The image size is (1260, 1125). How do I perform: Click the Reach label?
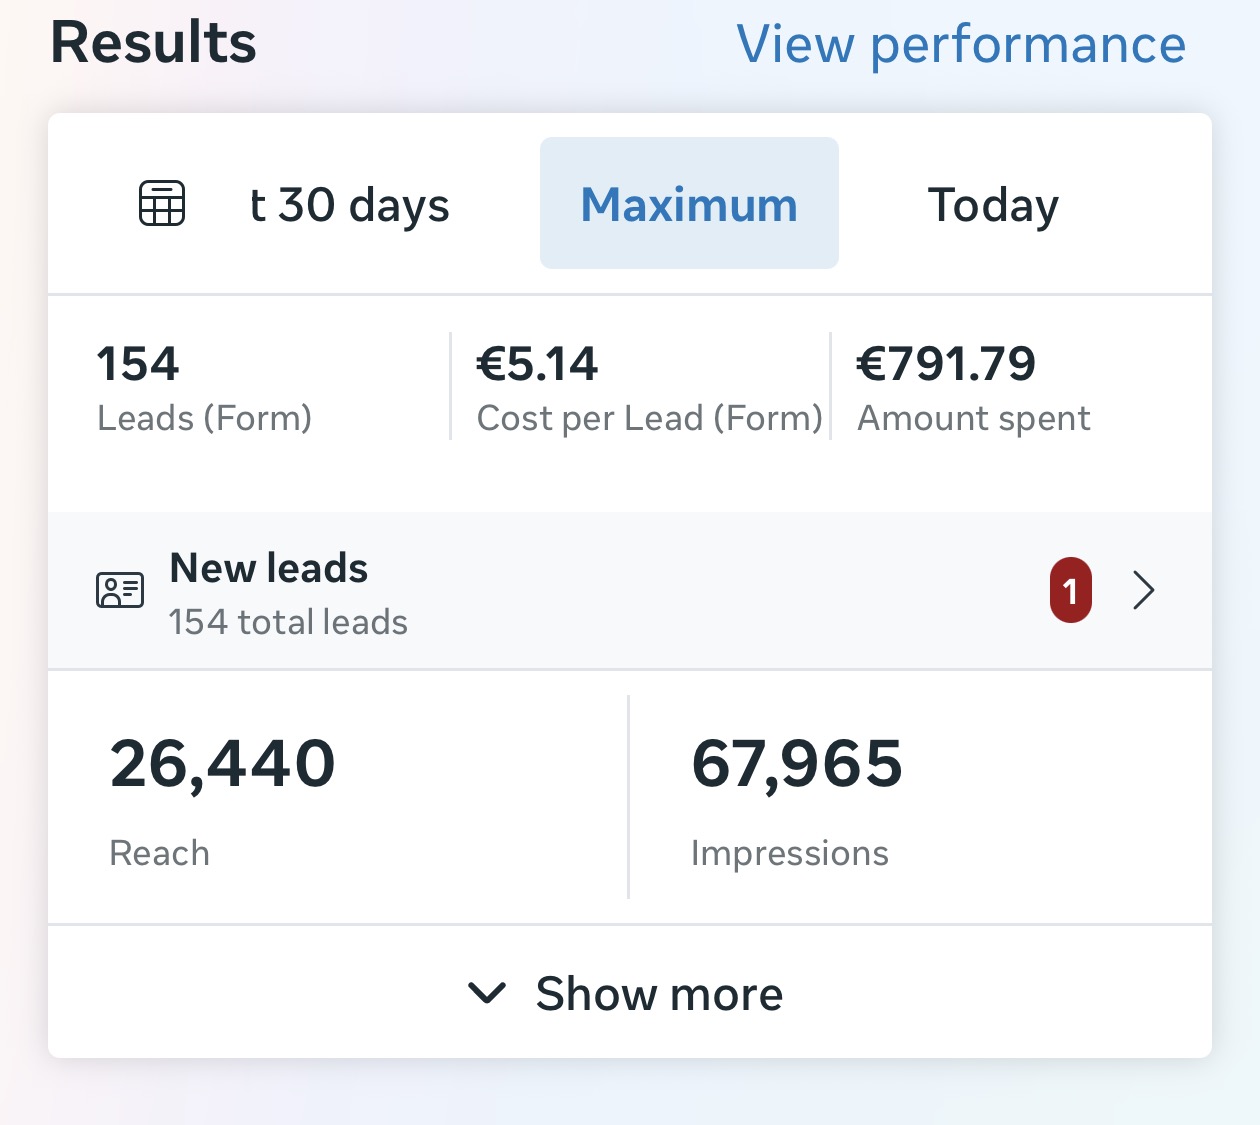[159, 853]
